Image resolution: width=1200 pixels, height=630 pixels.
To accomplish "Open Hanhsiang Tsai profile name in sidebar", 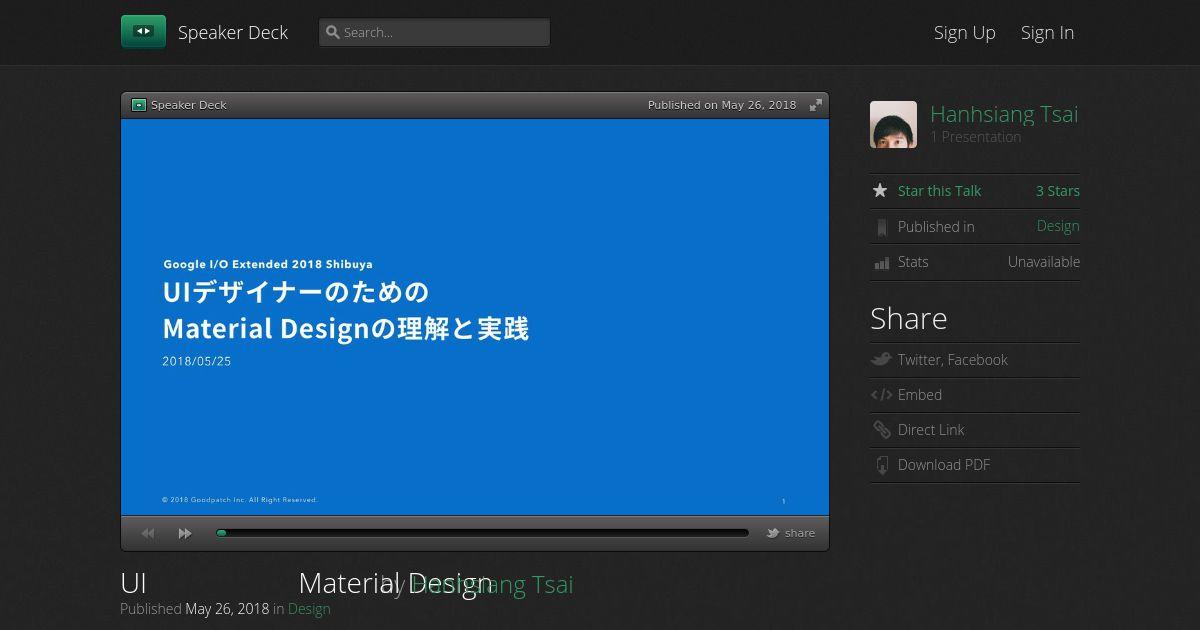I will (1004, 114).
